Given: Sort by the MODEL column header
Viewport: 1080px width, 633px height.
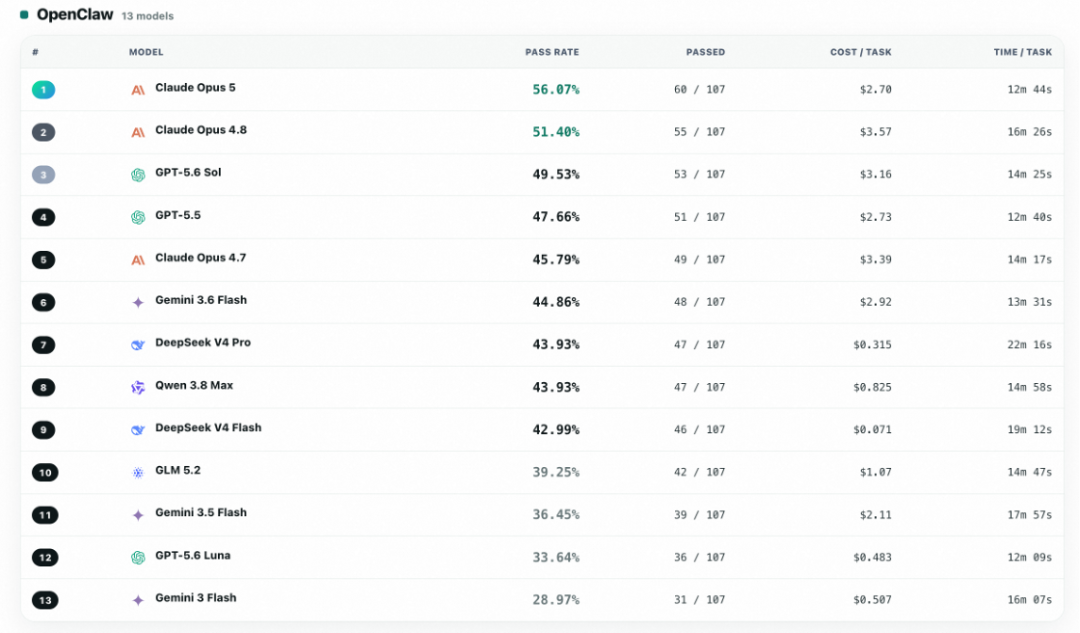Looking at the screenshot, I should pos(146,52).
